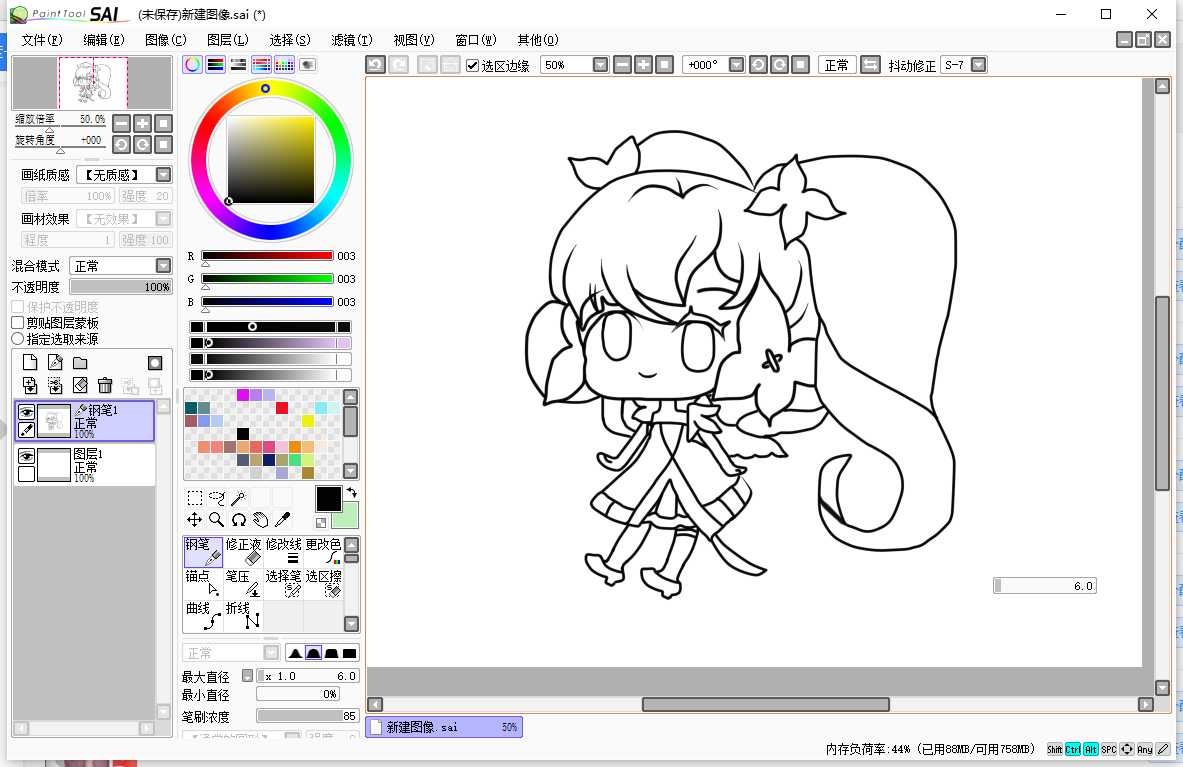The width and height of the screenshot is (1183, 767).
Task: Hide the 图层1 layer
Action: 26,456
